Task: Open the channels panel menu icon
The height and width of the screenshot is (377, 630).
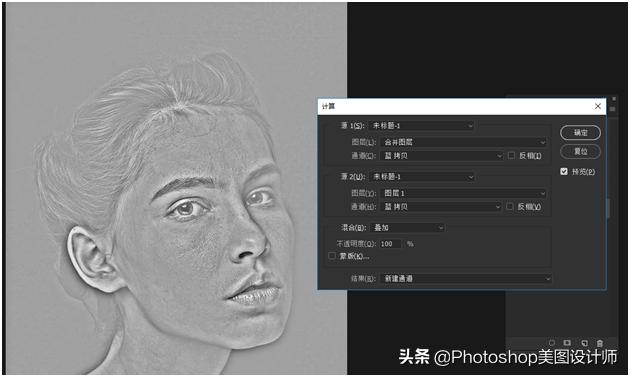Action: point(612,109)
